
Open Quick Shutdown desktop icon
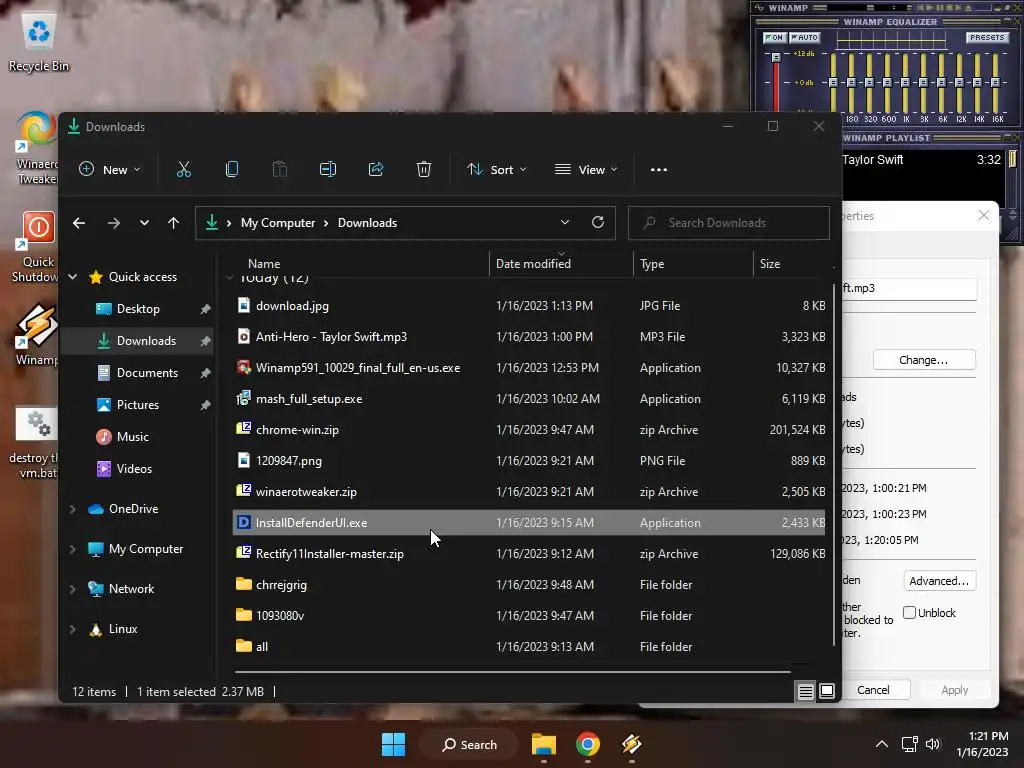click(37, 248)
